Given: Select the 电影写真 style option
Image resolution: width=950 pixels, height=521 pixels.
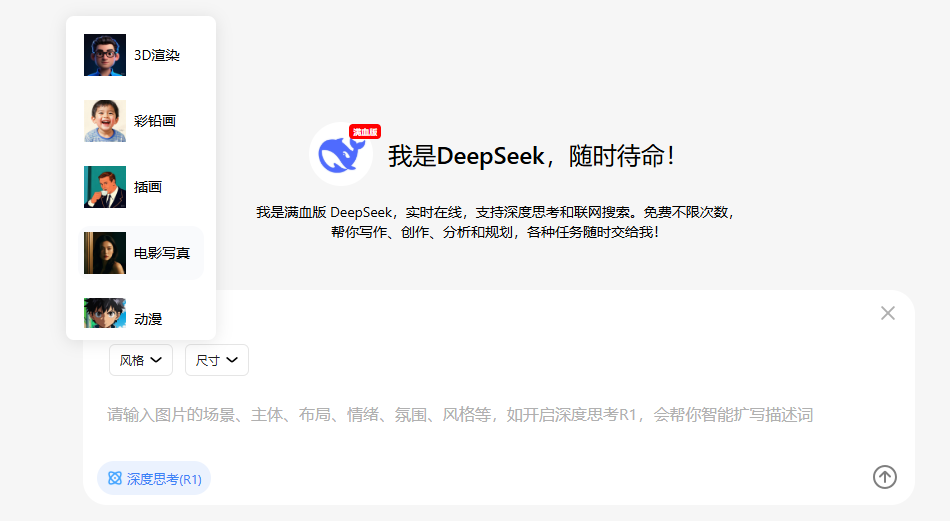Looking at the screenshot, I should pos(141,253).
